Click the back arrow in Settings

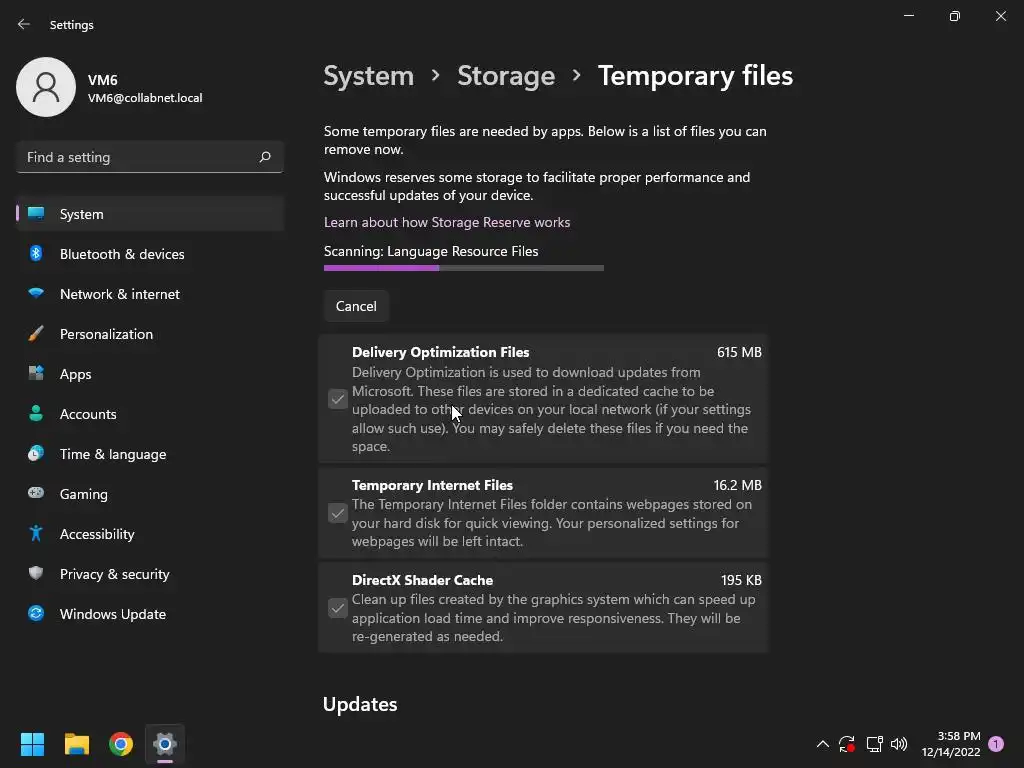[24, 25]
